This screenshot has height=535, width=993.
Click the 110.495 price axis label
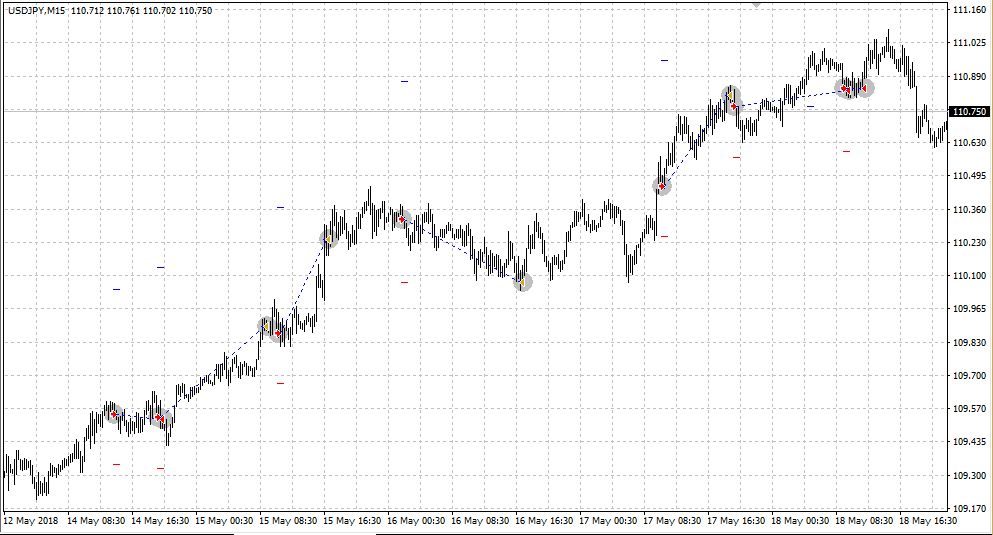(x=969, y=176)
